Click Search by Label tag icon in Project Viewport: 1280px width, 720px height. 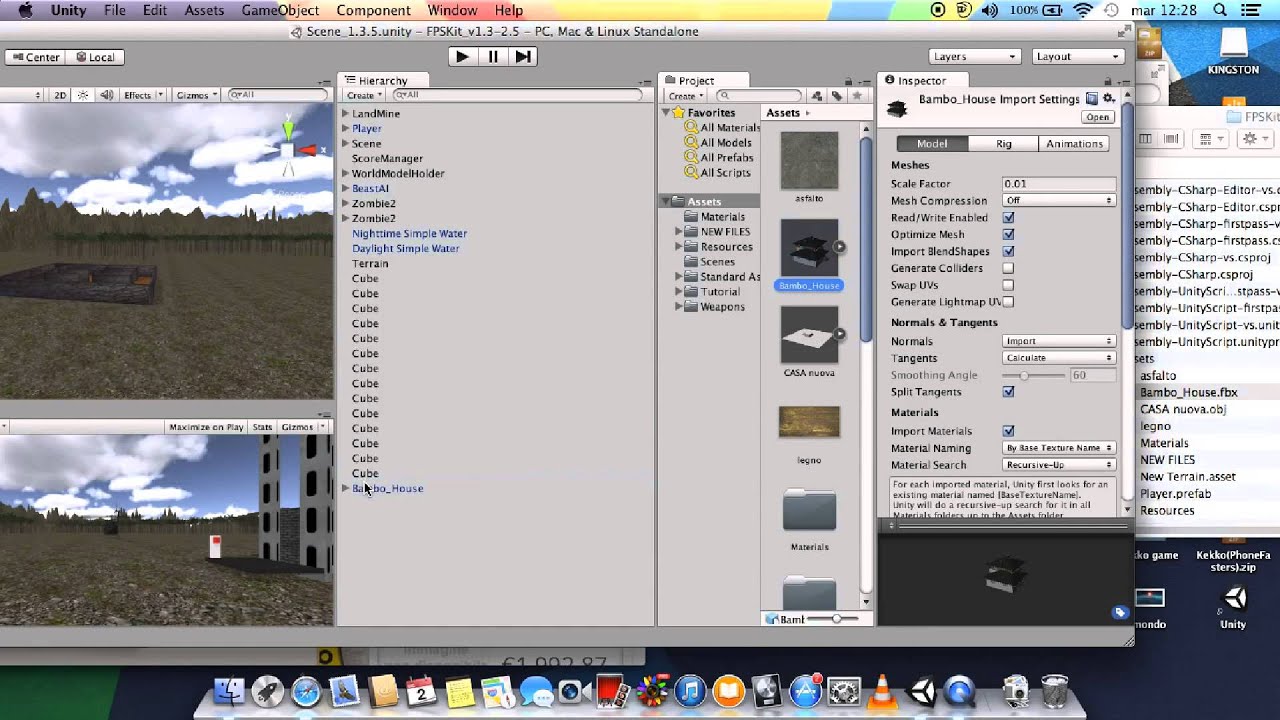pyautogui.click(x=836, y=96)
